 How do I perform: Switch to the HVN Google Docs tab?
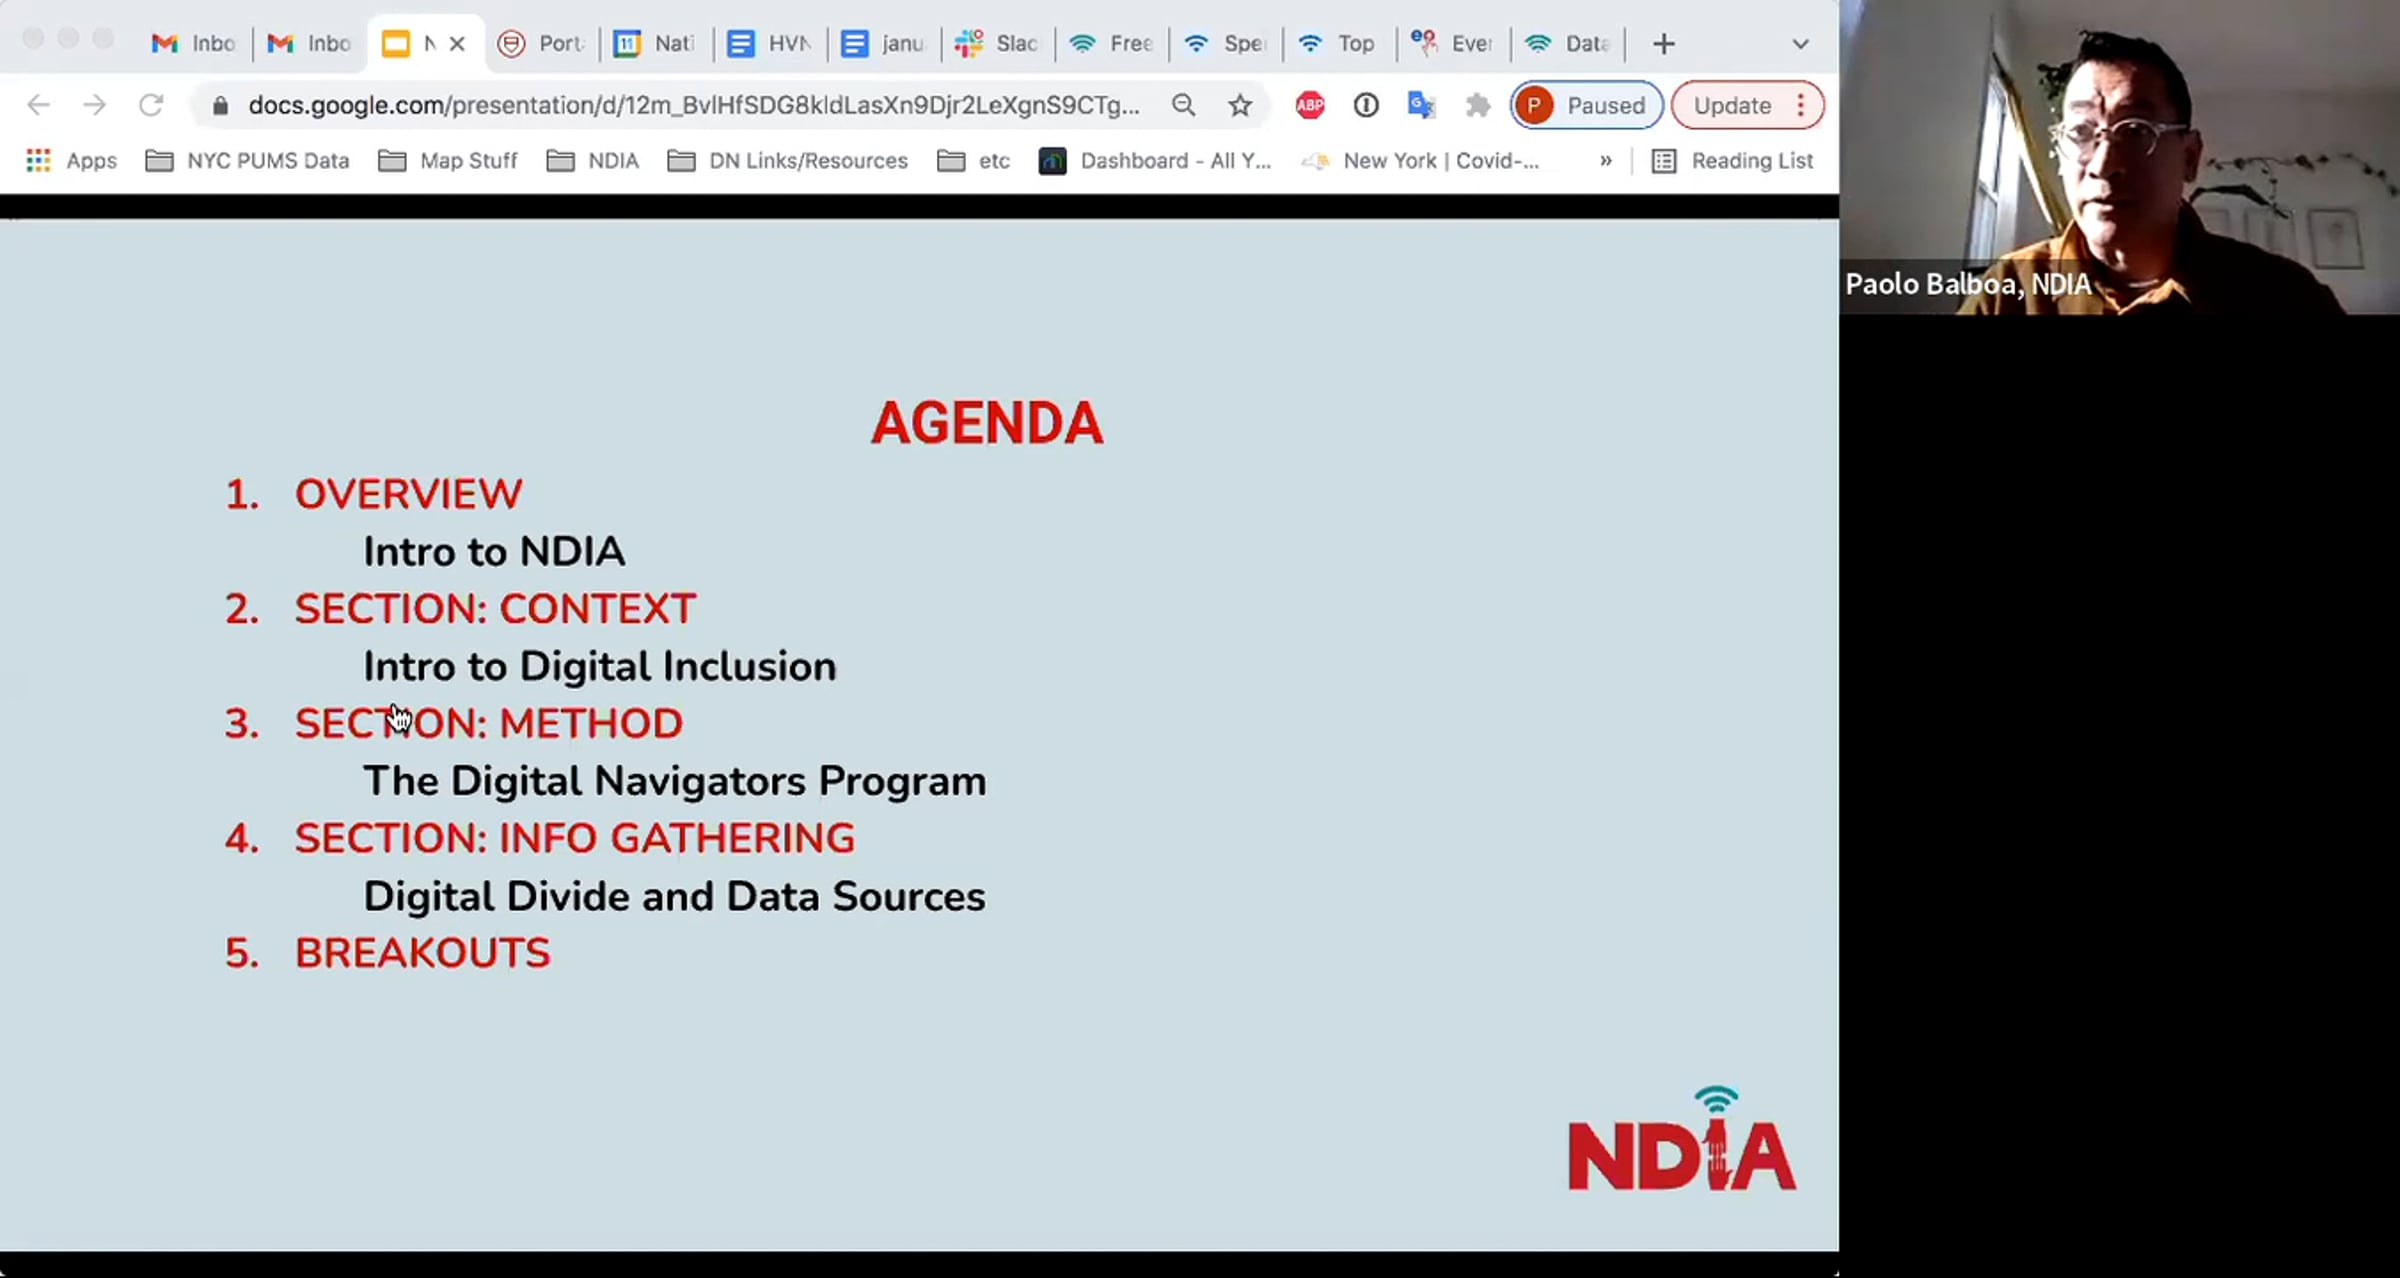[769, 44]
